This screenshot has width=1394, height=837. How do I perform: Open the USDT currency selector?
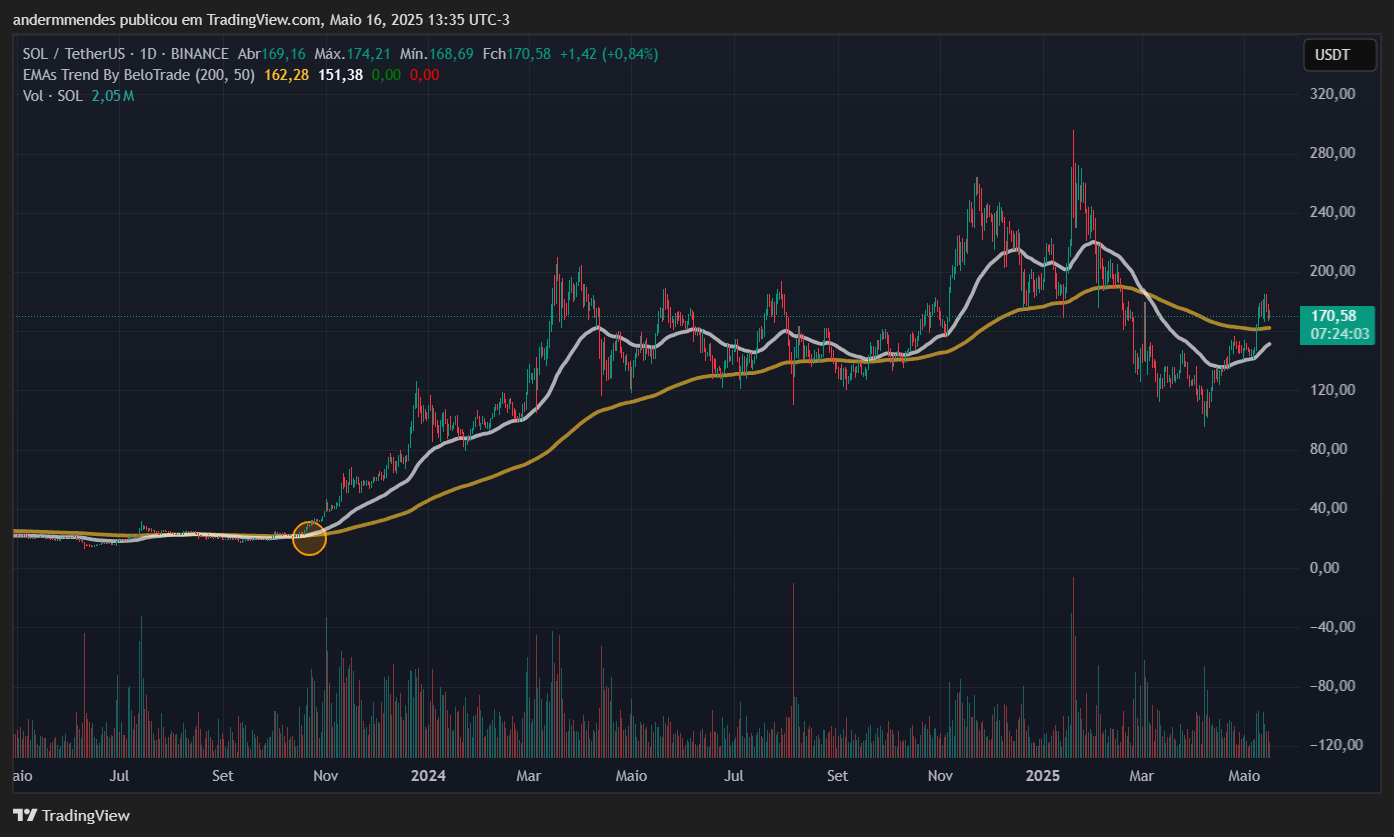[x=1331, y=55]
